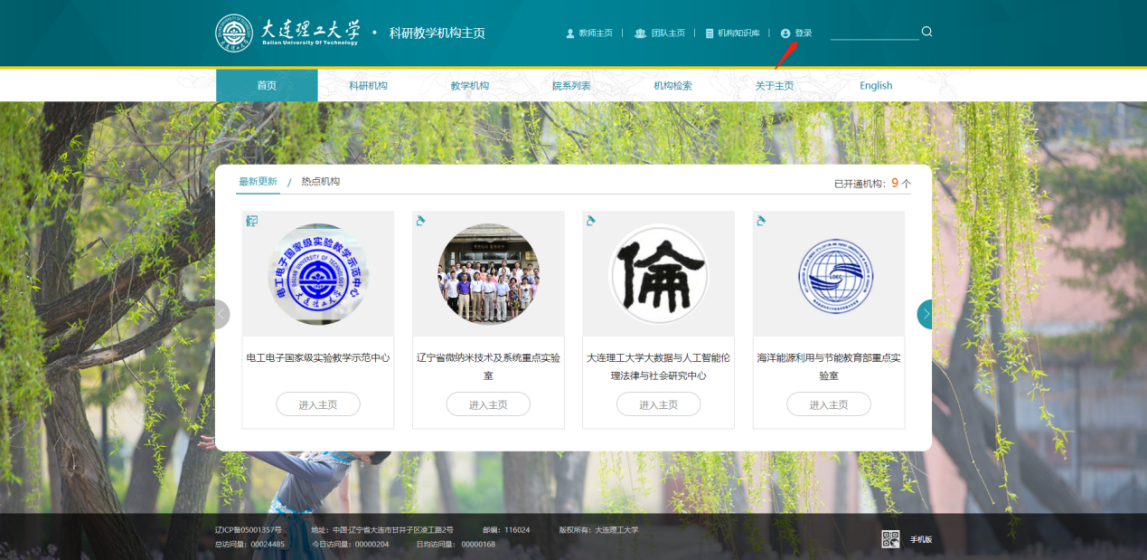Click the QR code icon in footer
The image size is (1147, 560).
[x=890, y=540]
